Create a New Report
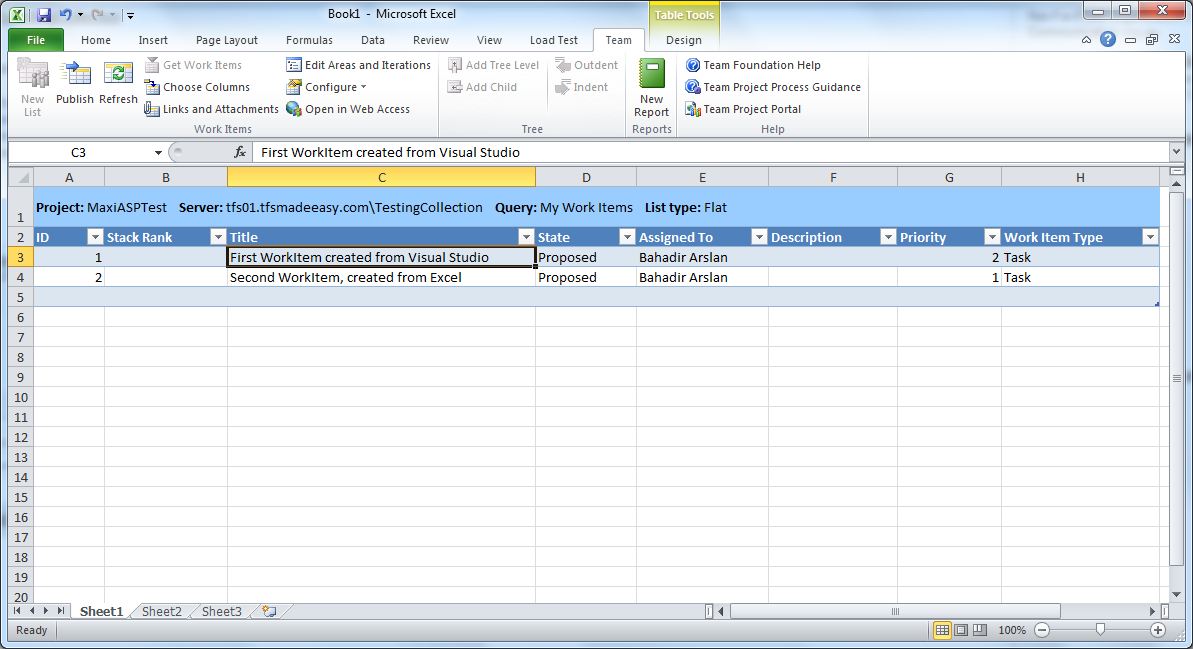 pyautogui.click(x=651, y=88)
